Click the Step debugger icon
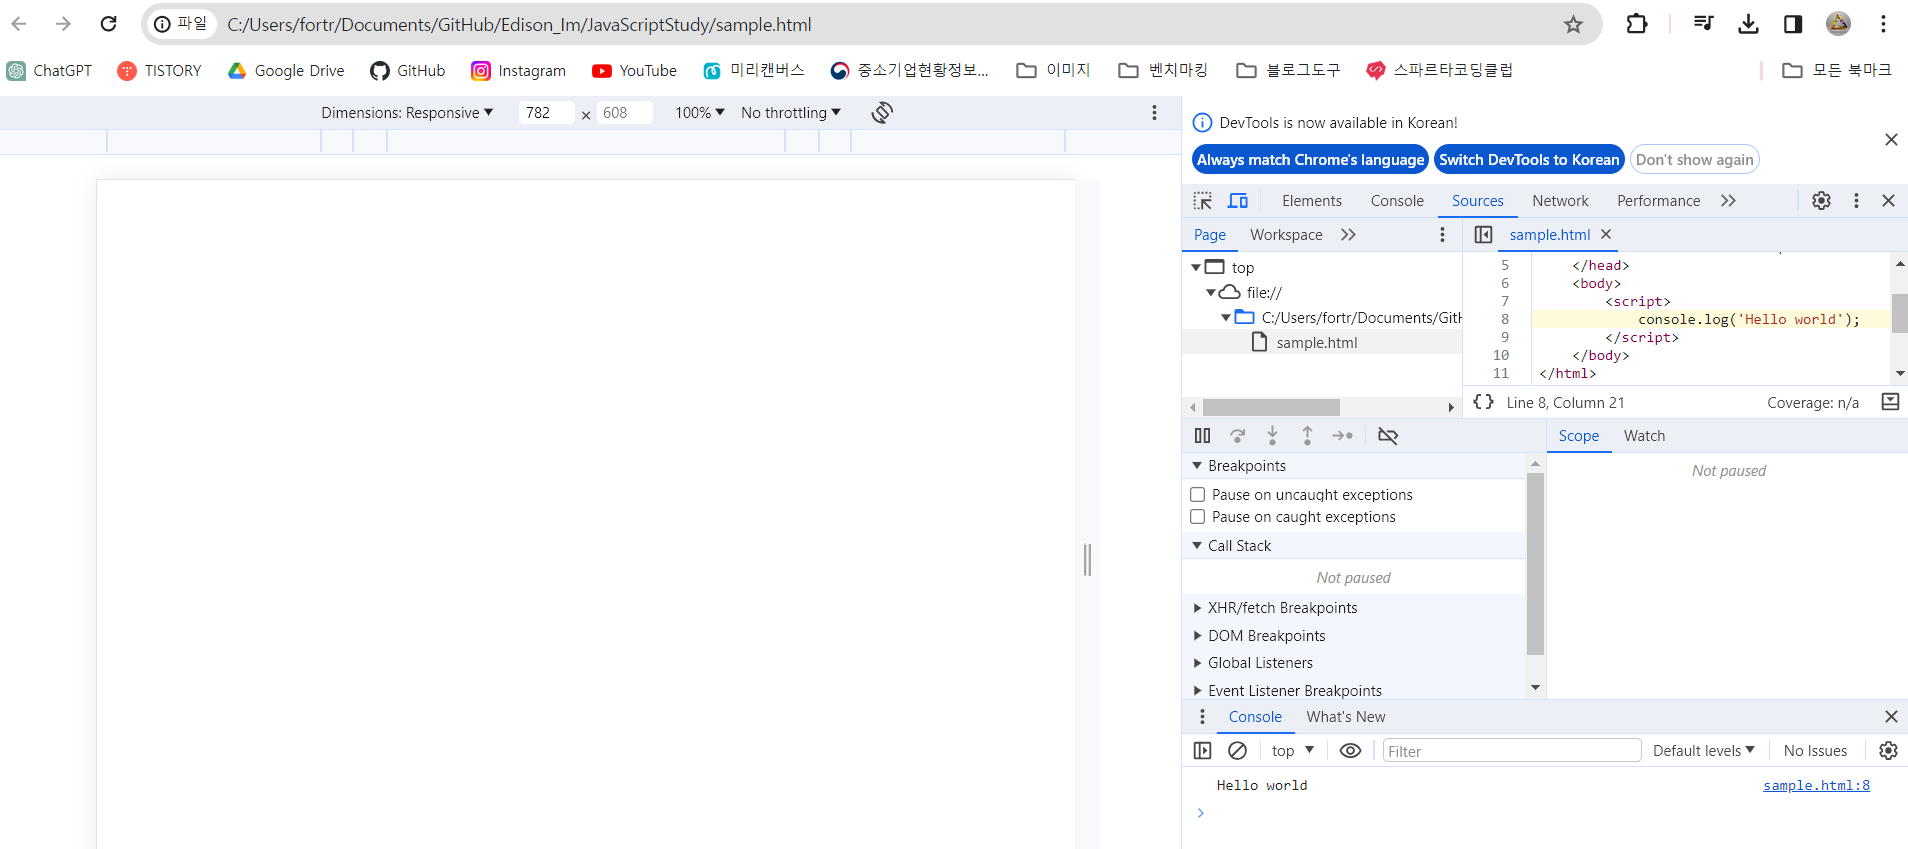This screenshot has height=849, width=1908. pos(1342,435)
